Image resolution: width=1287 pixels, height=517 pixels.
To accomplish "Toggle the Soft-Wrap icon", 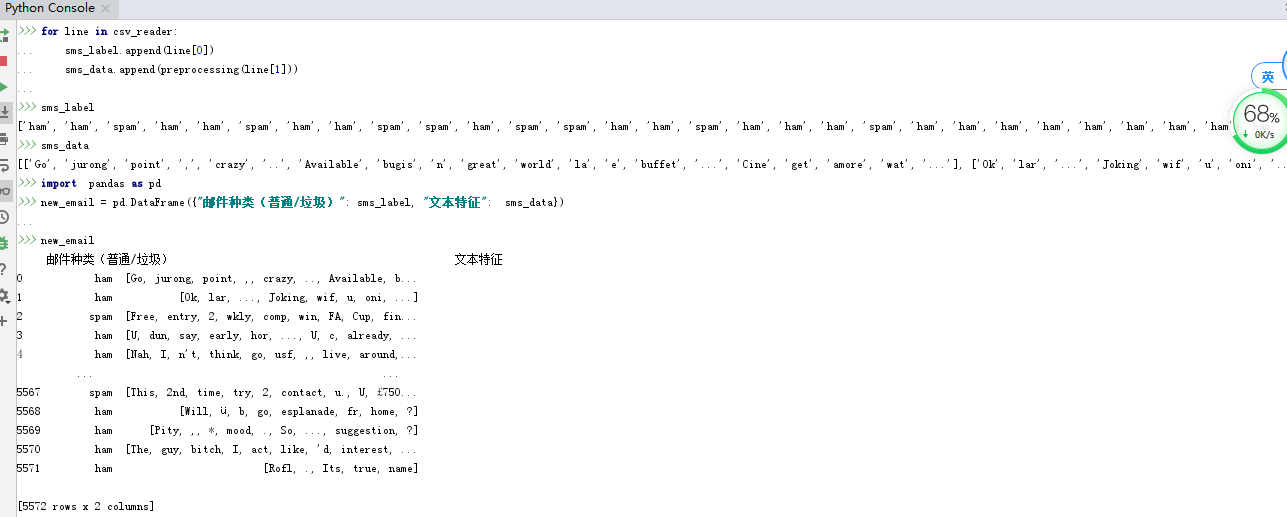I will click(x=4, y=165).
